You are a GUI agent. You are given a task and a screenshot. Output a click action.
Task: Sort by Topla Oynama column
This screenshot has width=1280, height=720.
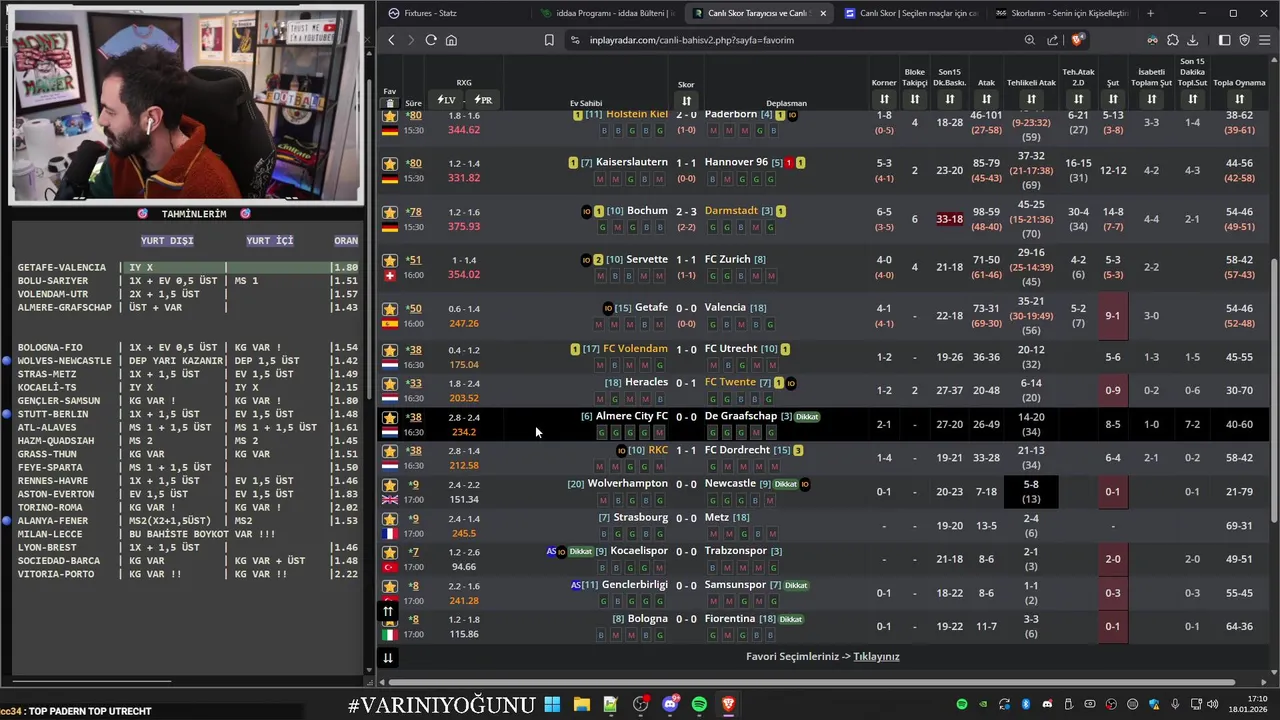tap(1239, 99)
